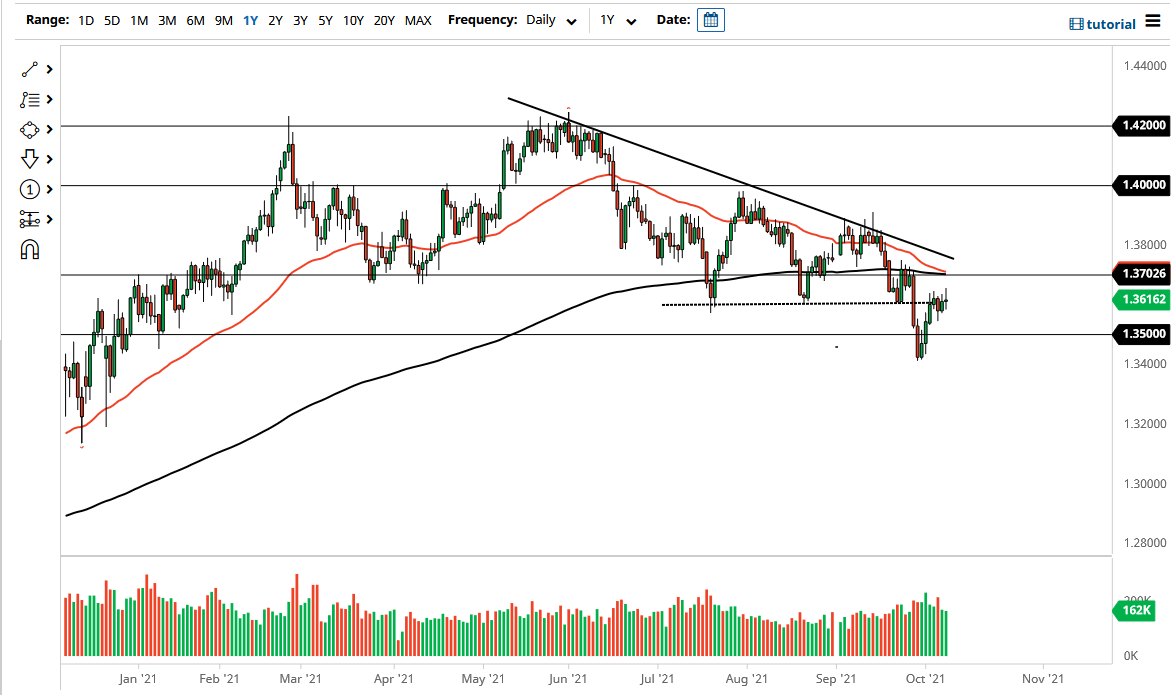Click the Fibonacci retracement tool icon
The height and width of the screenshot is (695, 1175).
click(x=29, y=99)
